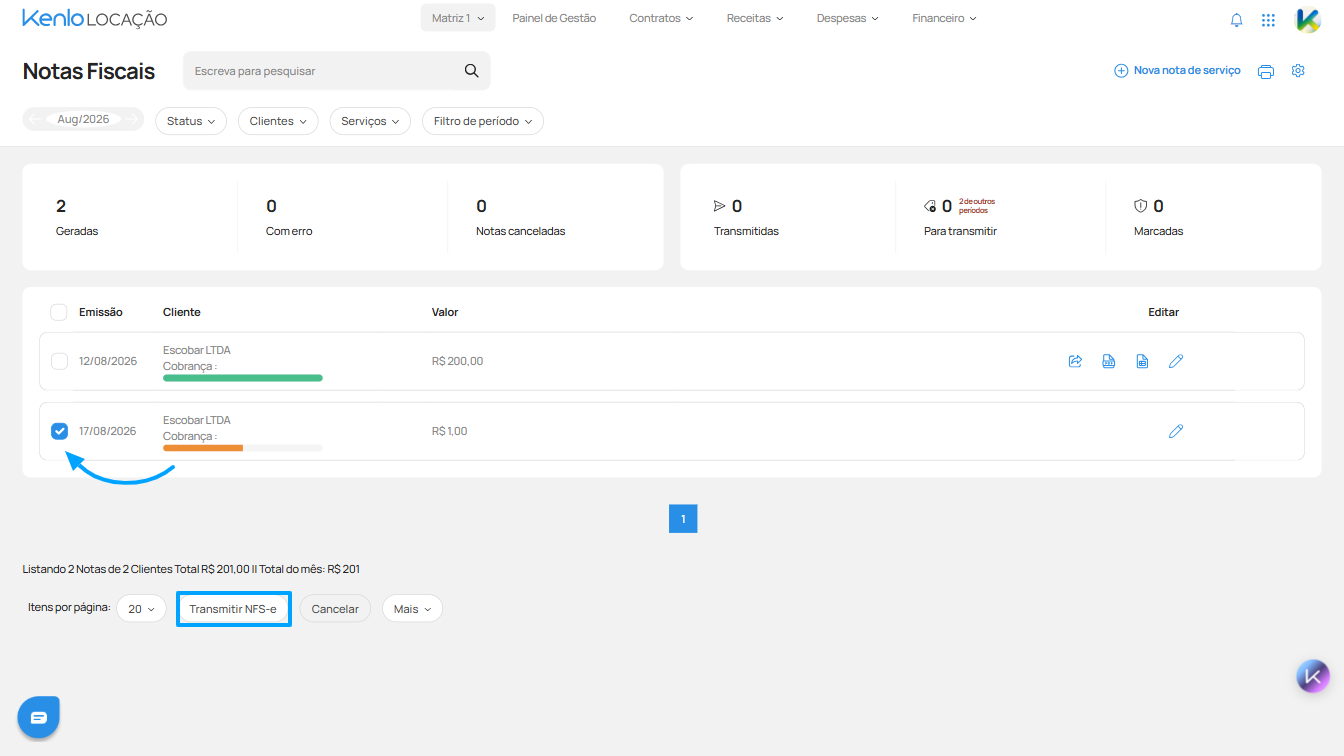Click the 12/08/2026 emission date
This screenshot has height=756, width=1344.
point(108,361)
